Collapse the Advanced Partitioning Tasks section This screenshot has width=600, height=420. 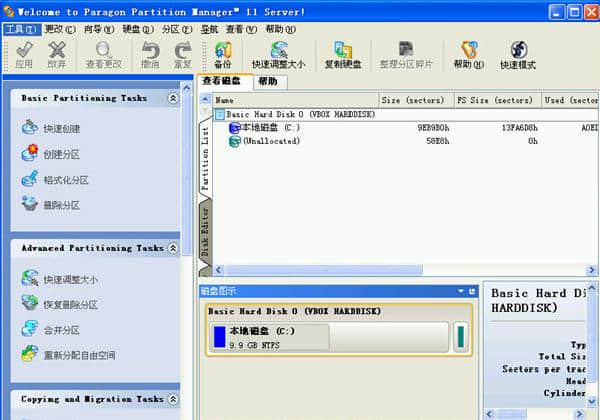(173, 248)
